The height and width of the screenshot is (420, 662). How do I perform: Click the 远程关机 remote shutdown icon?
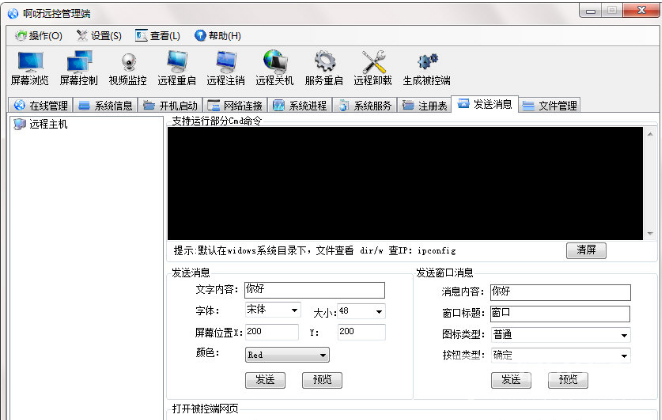[274, 68]
